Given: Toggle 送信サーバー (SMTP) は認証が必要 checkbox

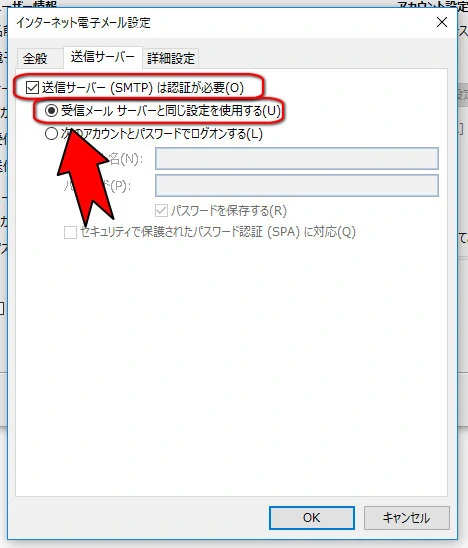Looking at the screenshot, I should (32, 87).
